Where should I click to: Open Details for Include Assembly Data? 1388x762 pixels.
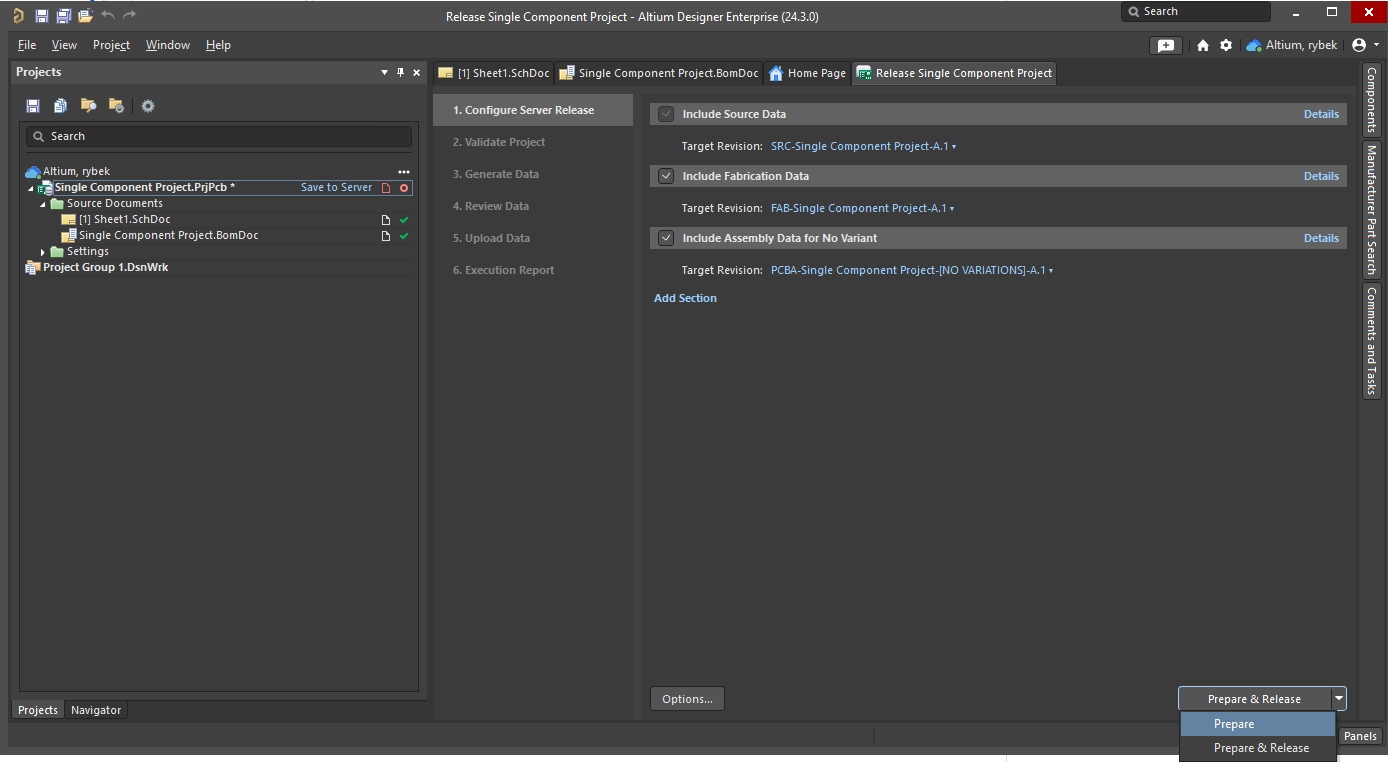(x=1321, y=238)
